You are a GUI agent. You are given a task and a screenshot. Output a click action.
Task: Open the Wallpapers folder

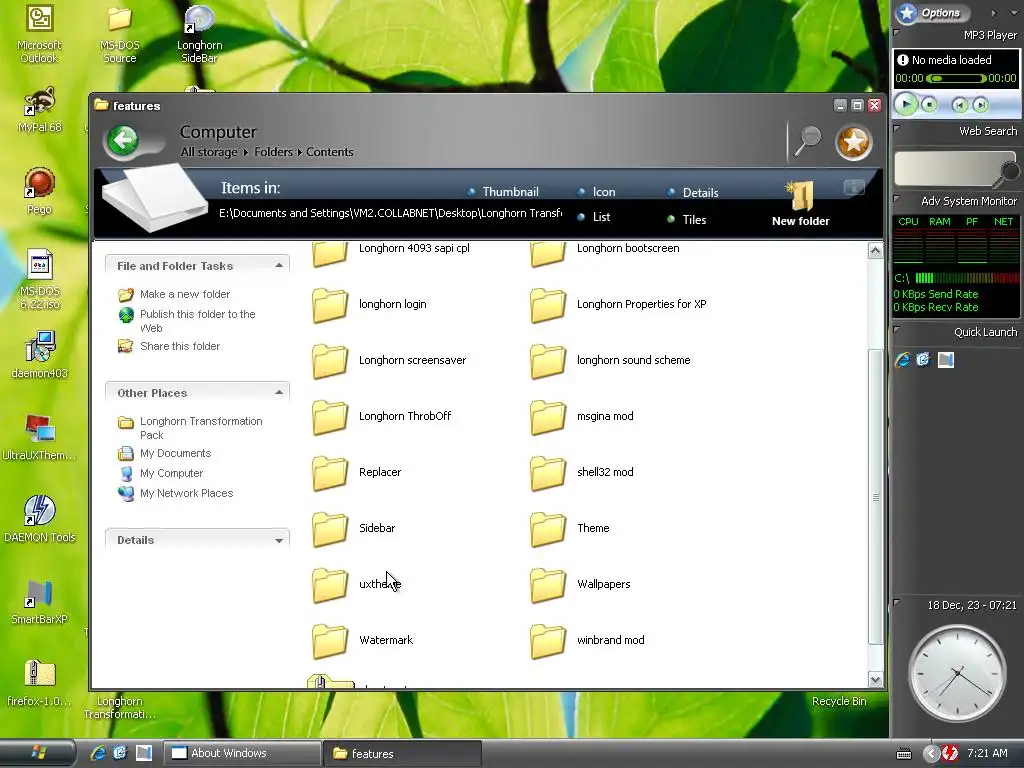[x=580, y=584]
